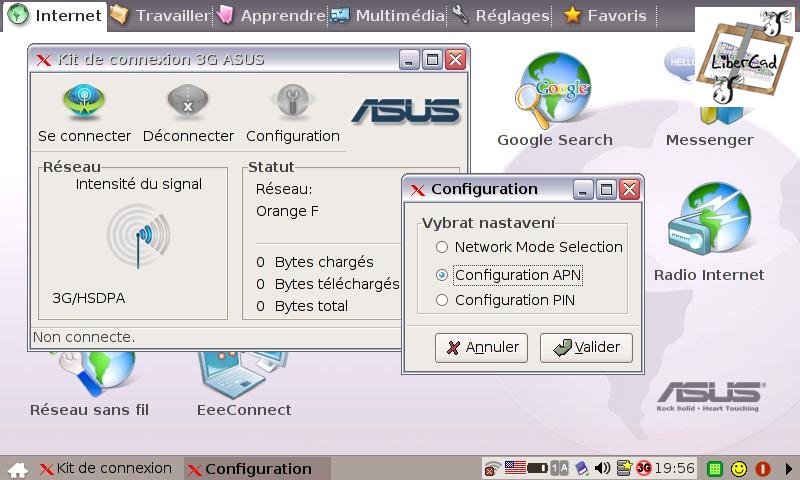This screenshot has height=480, width=800.
Task: Click the Se connecter globe icon
Action: [x=84, y=102]
